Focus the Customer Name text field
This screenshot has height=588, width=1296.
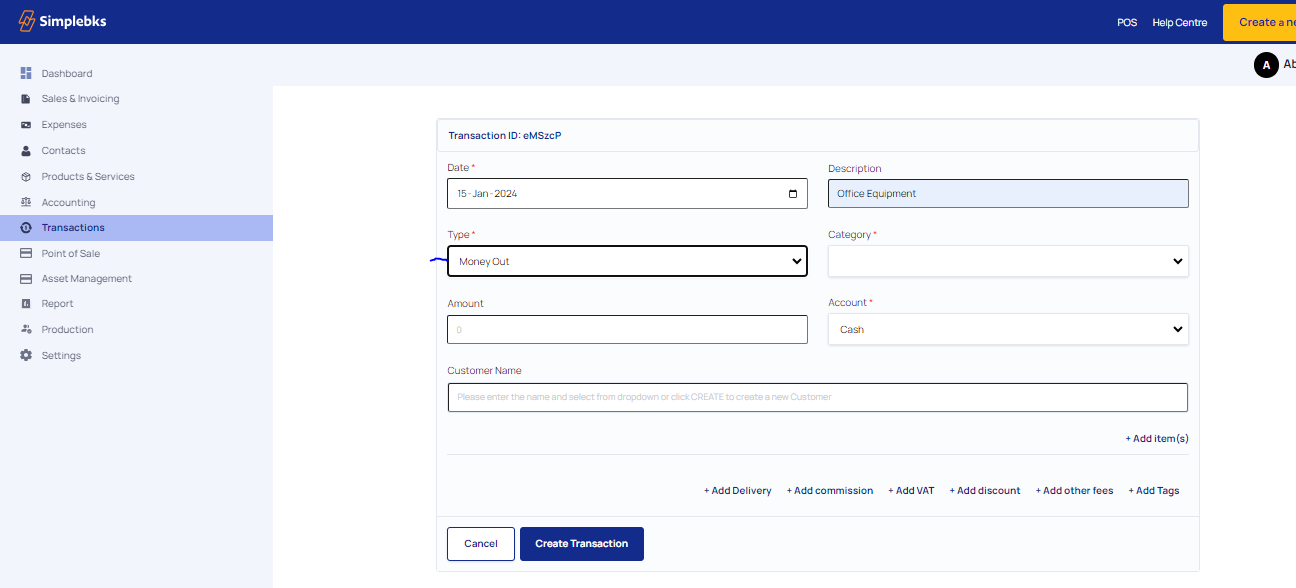817,397
